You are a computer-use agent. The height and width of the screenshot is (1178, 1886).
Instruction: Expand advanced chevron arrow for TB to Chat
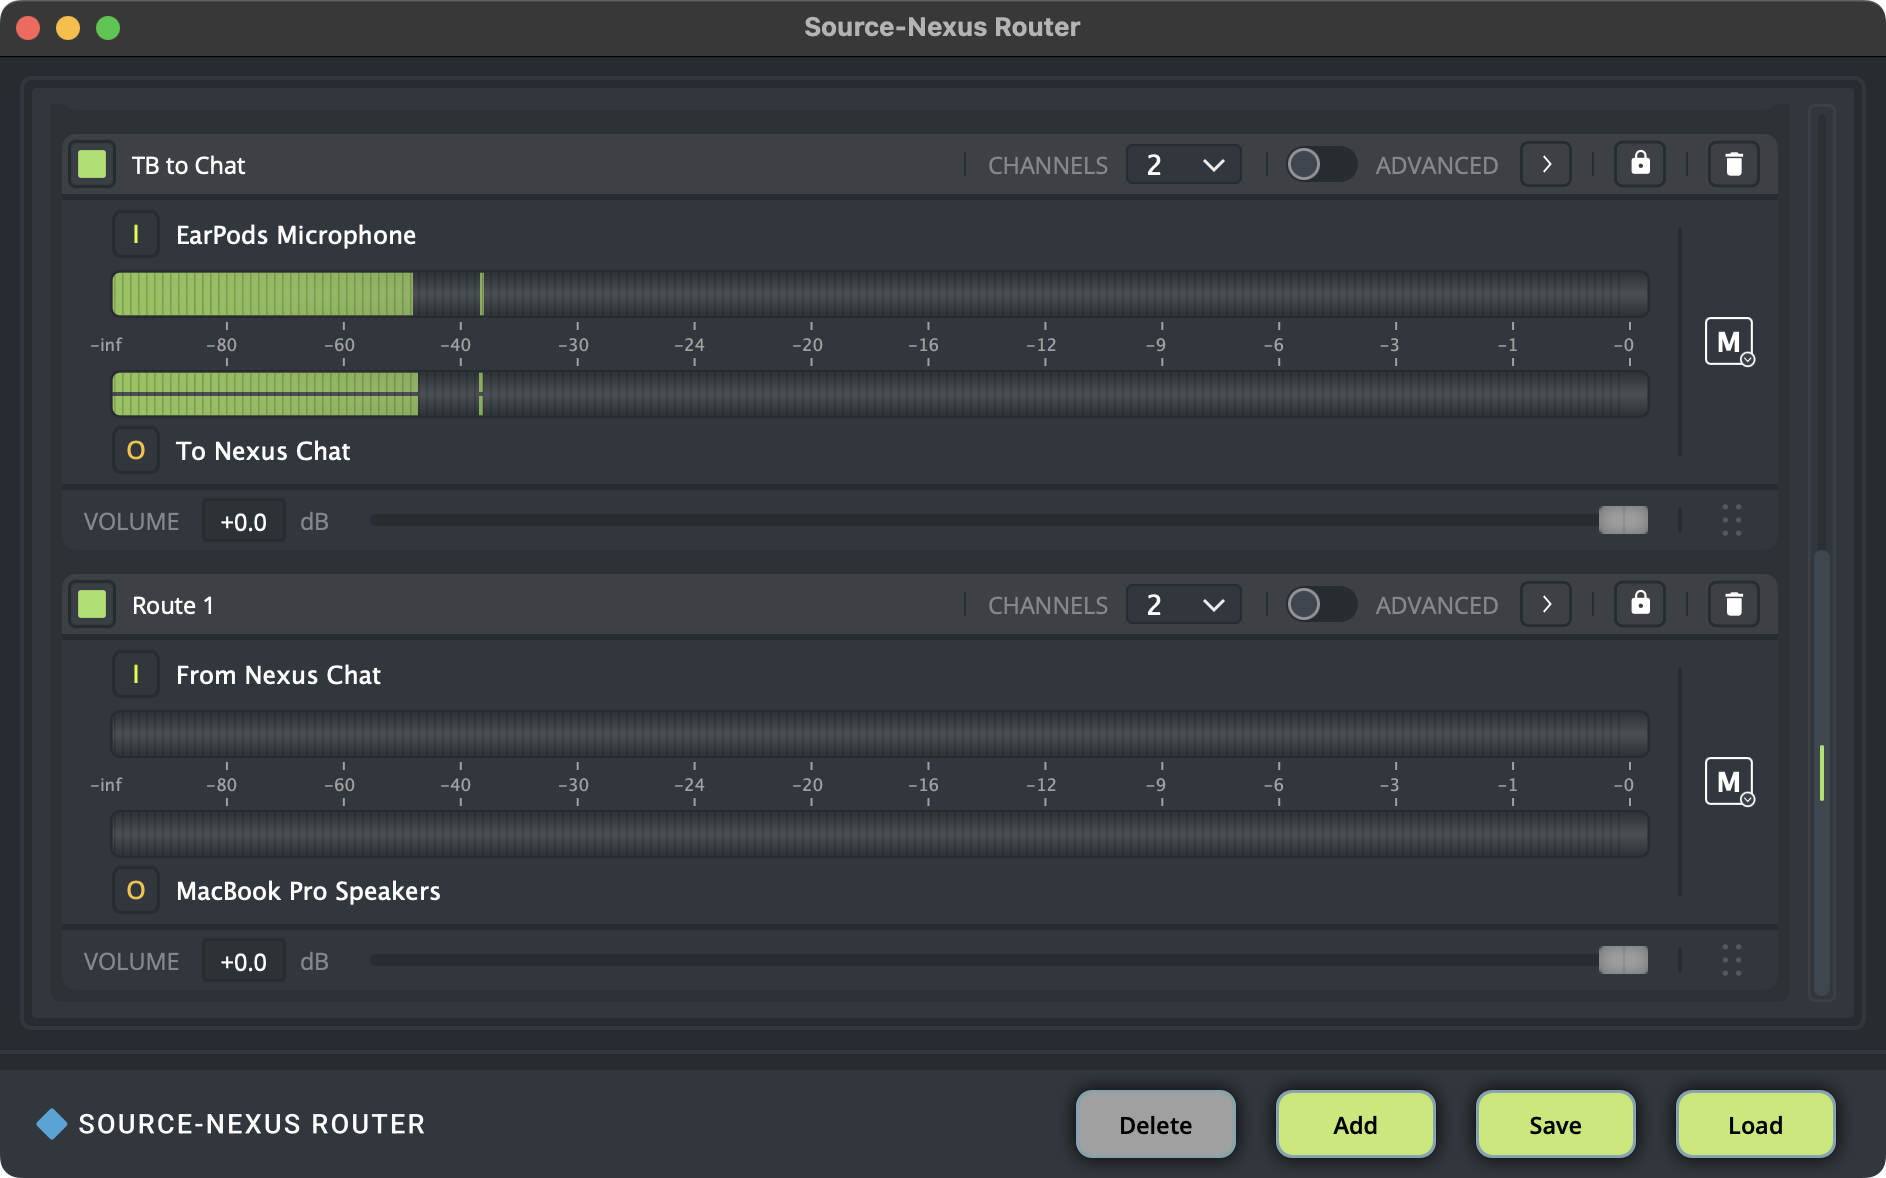1546,164
